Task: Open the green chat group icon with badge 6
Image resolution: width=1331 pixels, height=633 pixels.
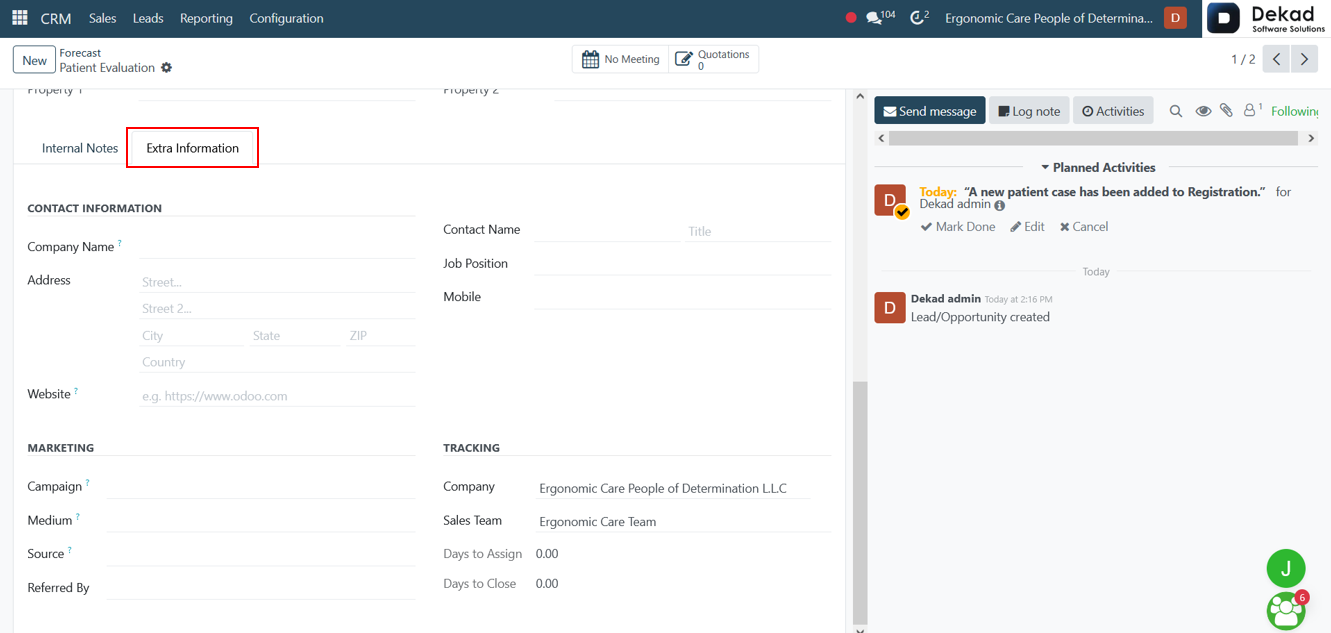Action: tap(1286, 611)
